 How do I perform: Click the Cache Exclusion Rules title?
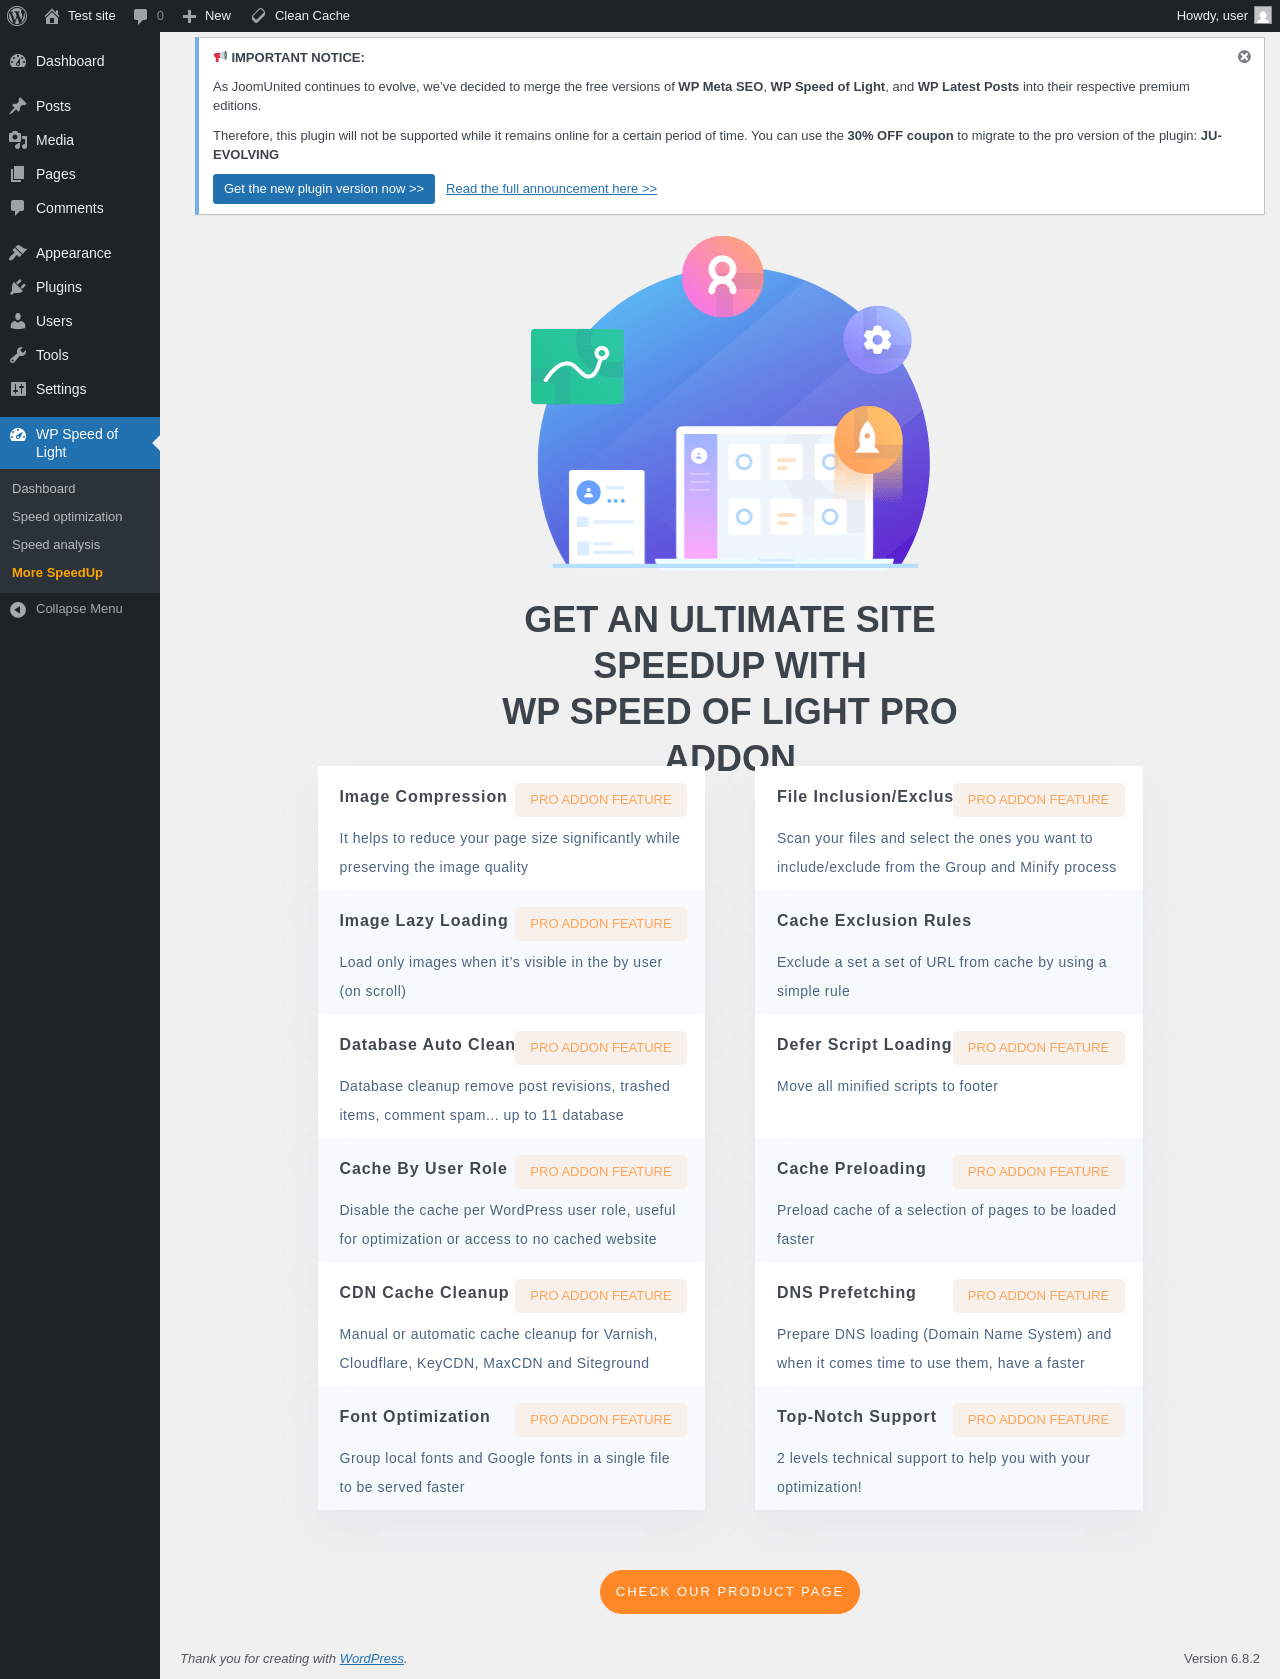tap(874, 921)
